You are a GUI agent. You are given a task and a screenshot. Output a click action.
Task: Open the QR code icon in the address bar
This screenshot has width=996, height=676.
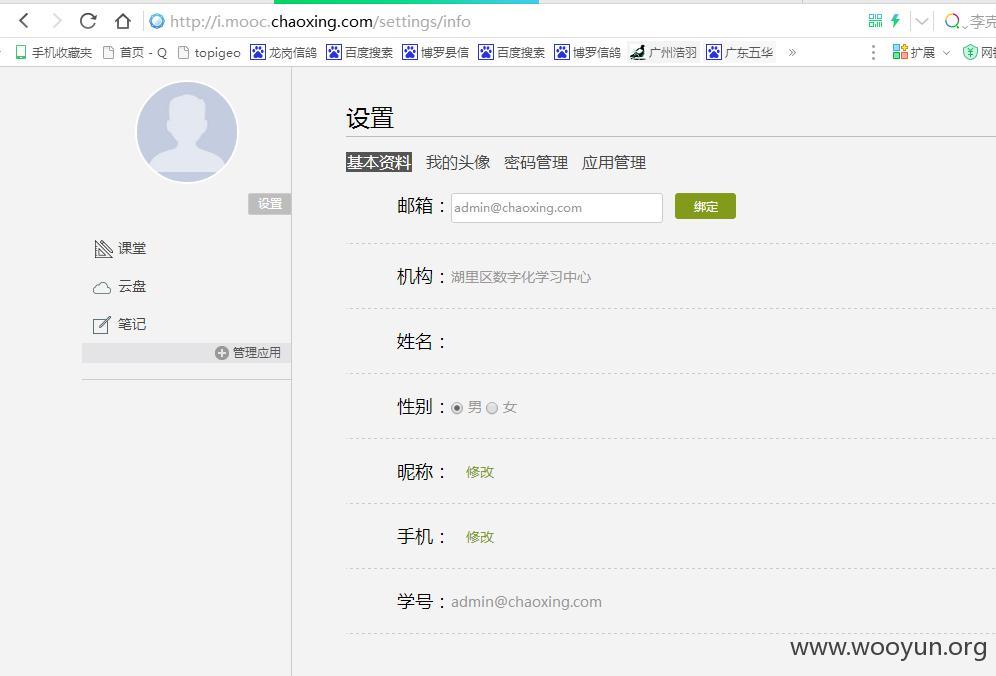click(875, 21)
